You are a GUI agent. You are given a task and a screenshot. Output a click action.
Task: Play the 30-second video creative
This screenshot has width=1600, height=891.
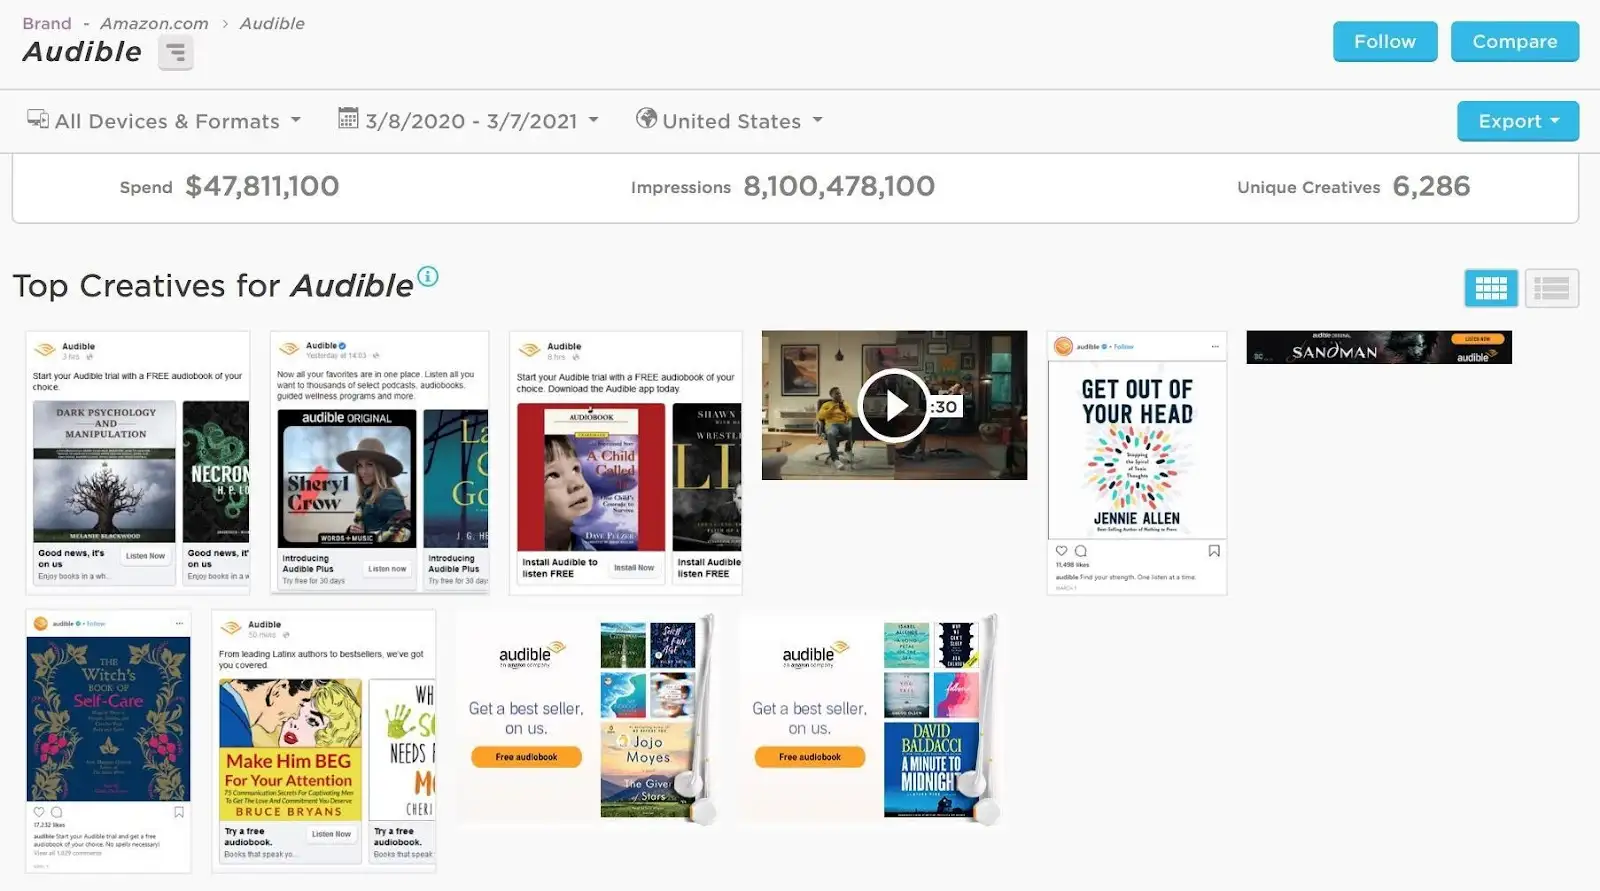coord(894,405)
